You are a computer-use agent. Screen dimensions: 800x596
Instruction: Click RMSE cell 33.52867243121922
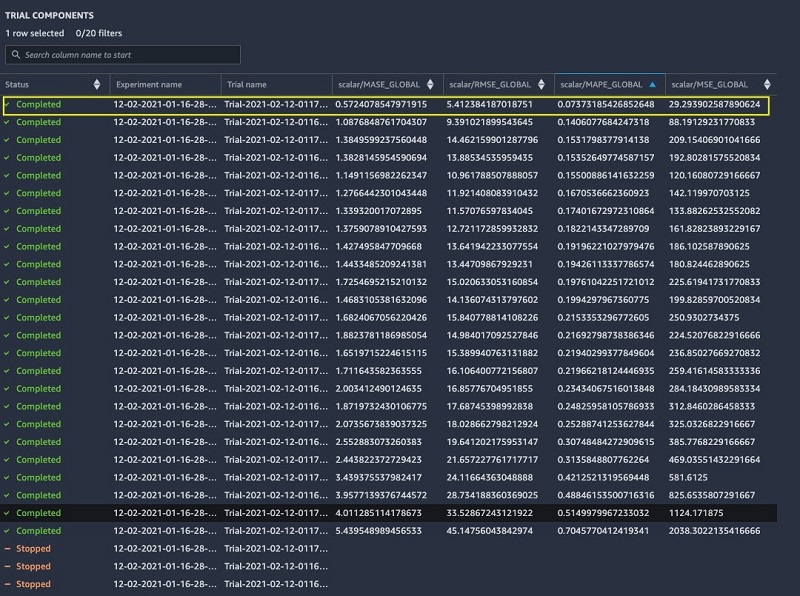tap(490, 513)
